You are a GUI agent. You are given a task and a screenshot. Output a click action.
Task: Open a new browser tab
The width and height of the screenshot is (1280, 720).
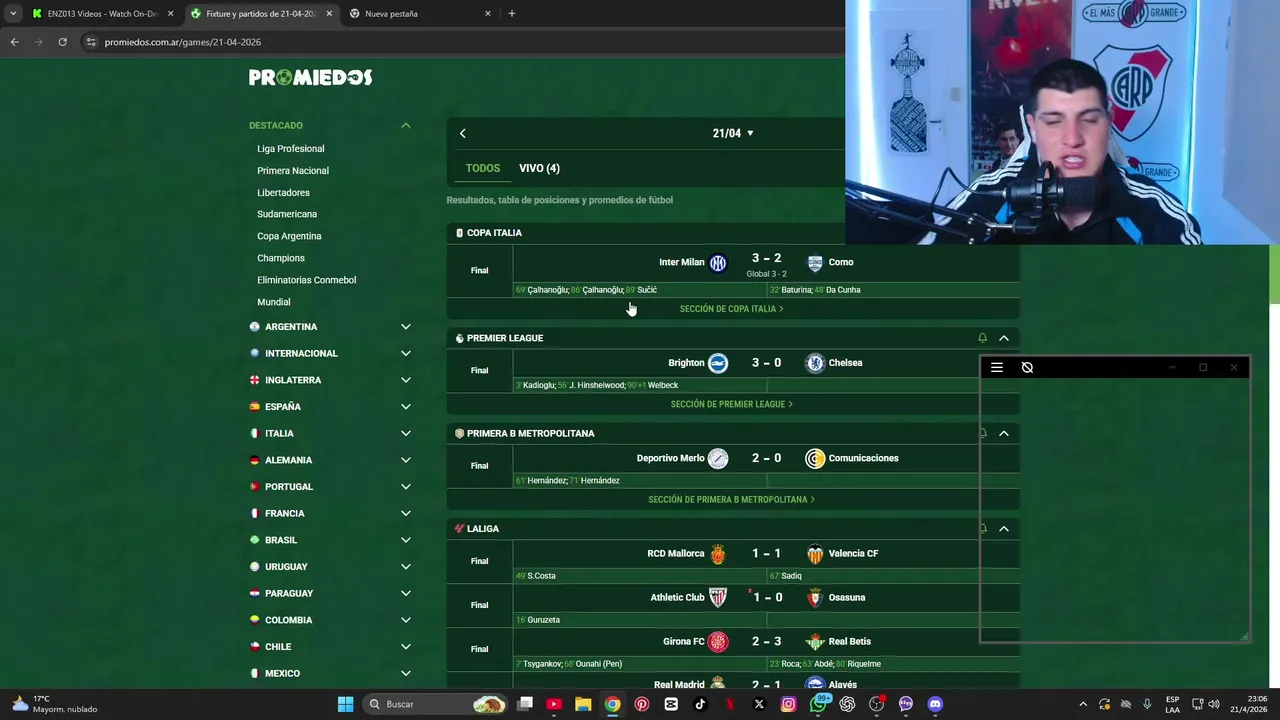click(512, 14)
